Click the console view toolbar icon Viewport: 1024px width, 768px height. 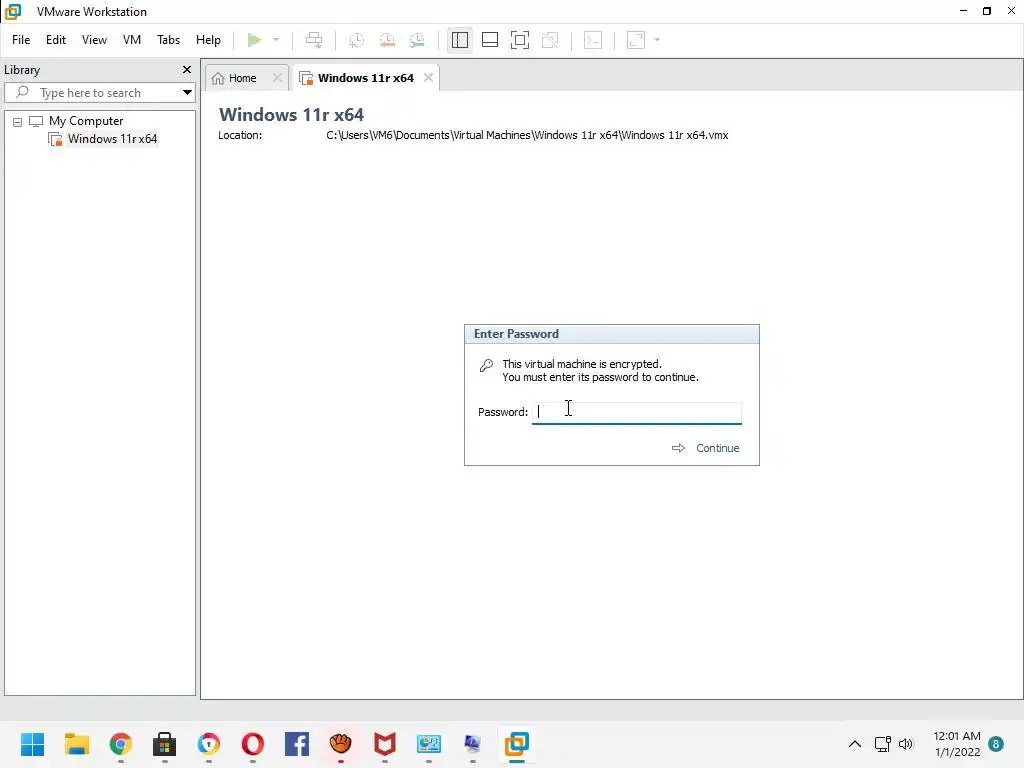[x=593, y=40]
